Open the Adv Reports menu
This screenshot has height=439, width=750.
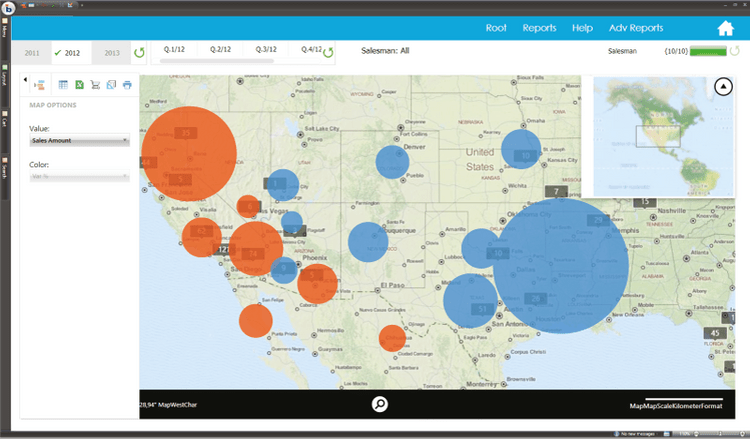[636, 28]
